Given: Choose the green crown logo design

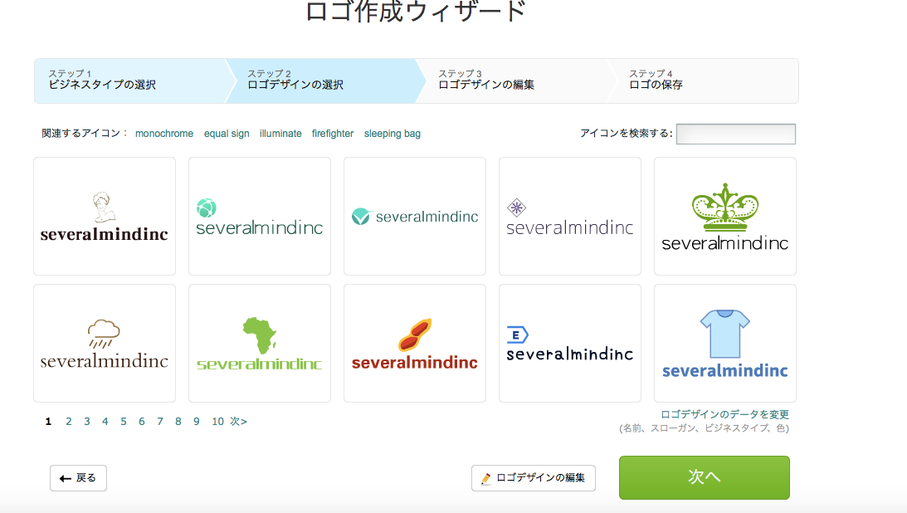Looking at the screenshot, I should pyautogui.click(x=725, y=216).
